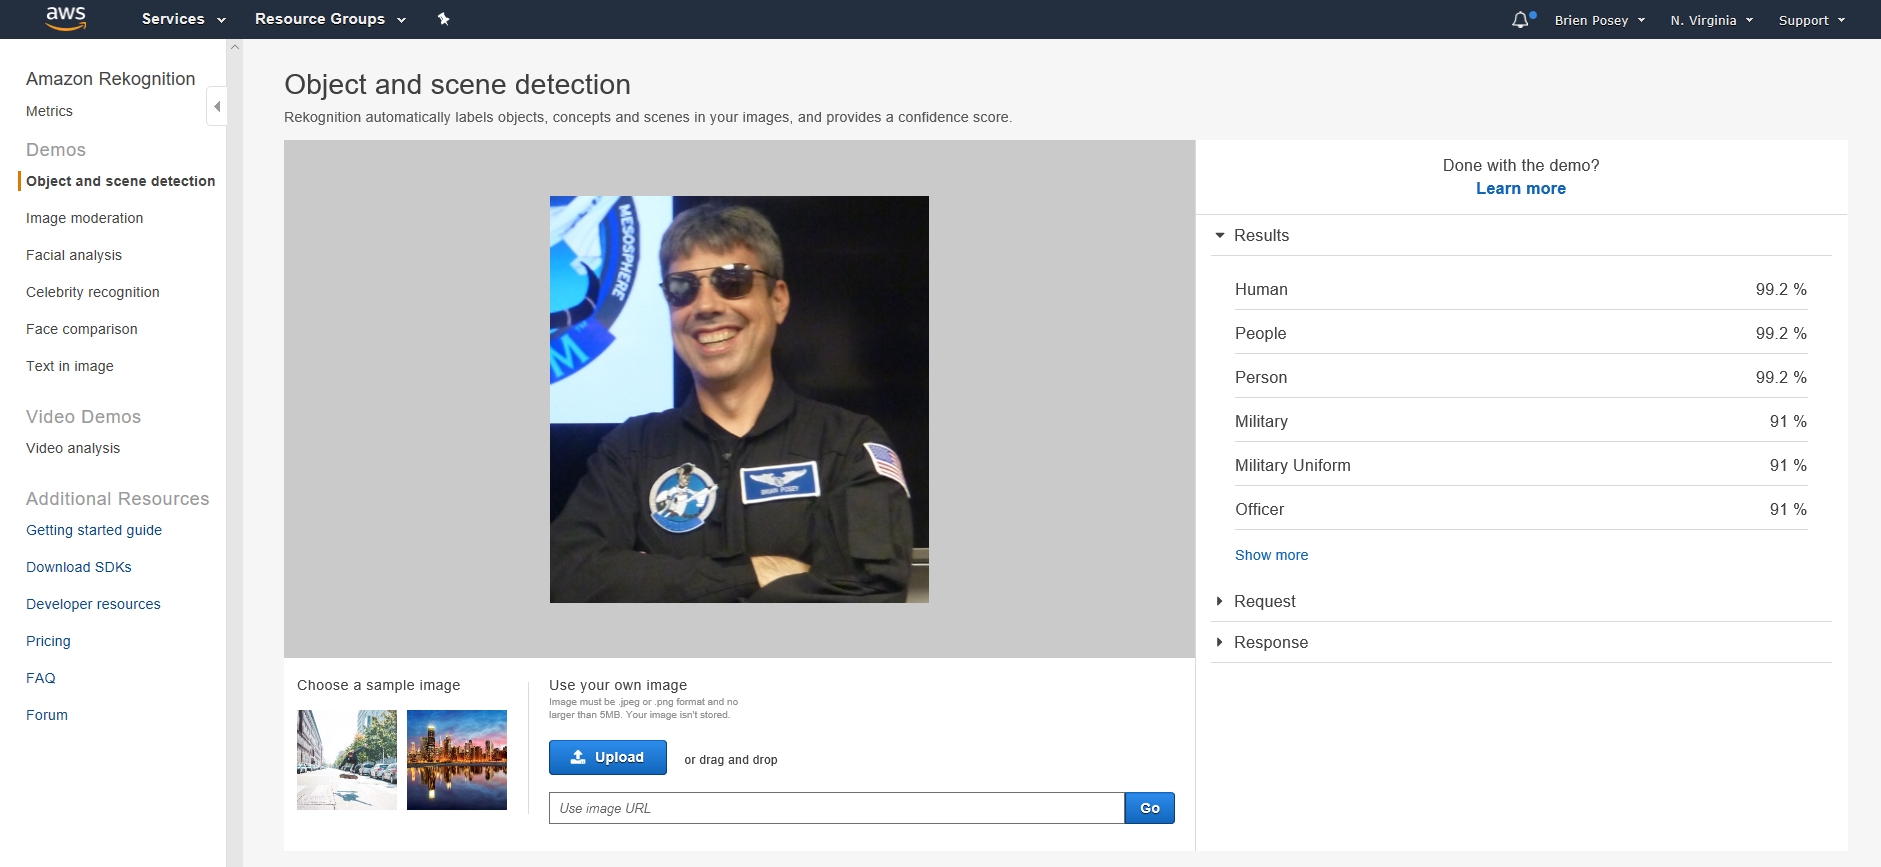Open Video analysis demo

coord(73,448)
